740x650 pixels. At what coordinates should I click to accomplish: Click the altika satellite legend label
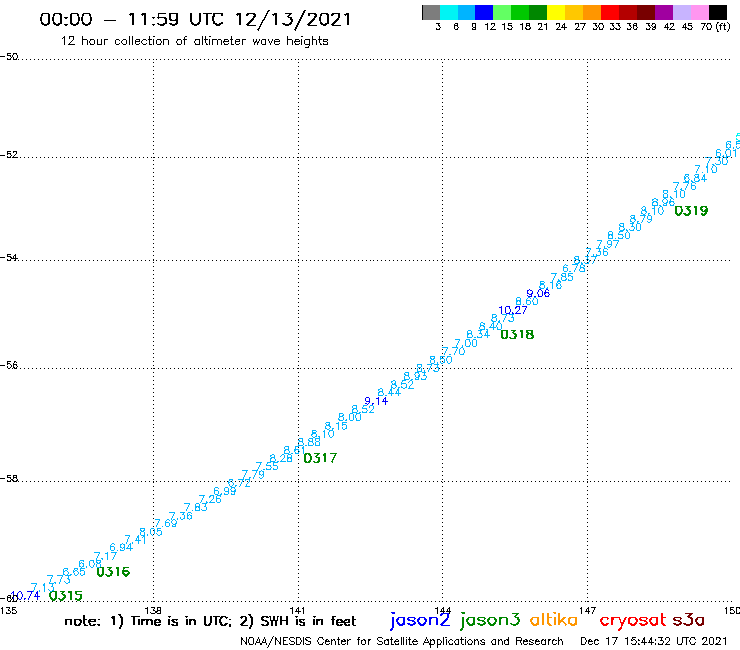(x=553, y=619)
